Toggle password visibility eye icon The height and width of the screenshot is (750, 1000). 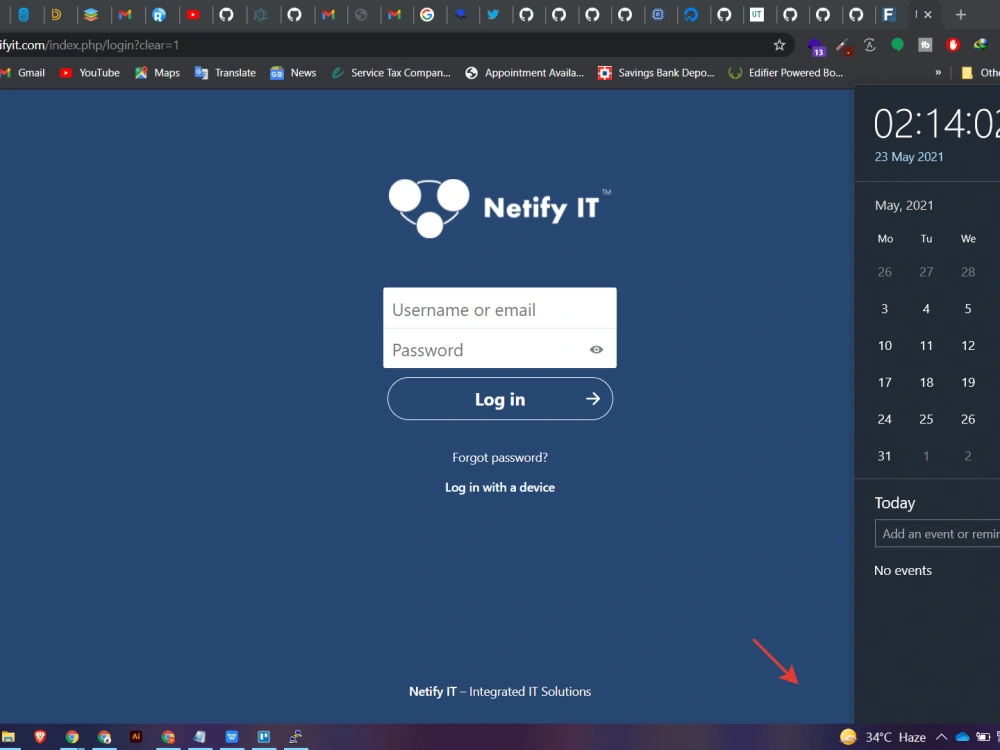point(596,349)
